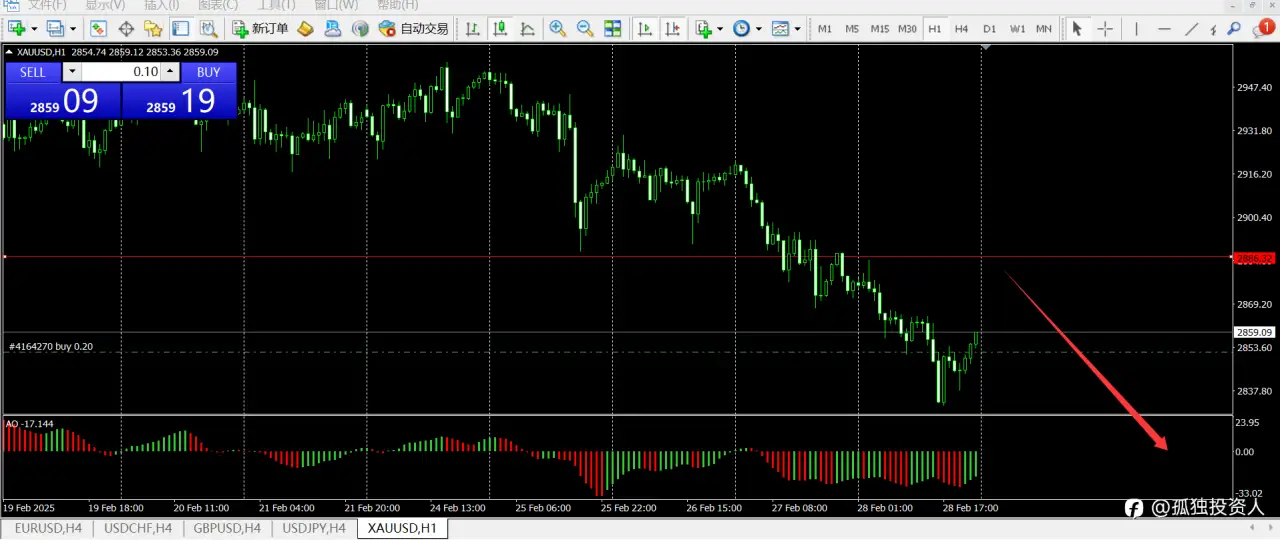Expand the templates dropdown arrow
The image size is (1280, 540).
click(797, 29)
